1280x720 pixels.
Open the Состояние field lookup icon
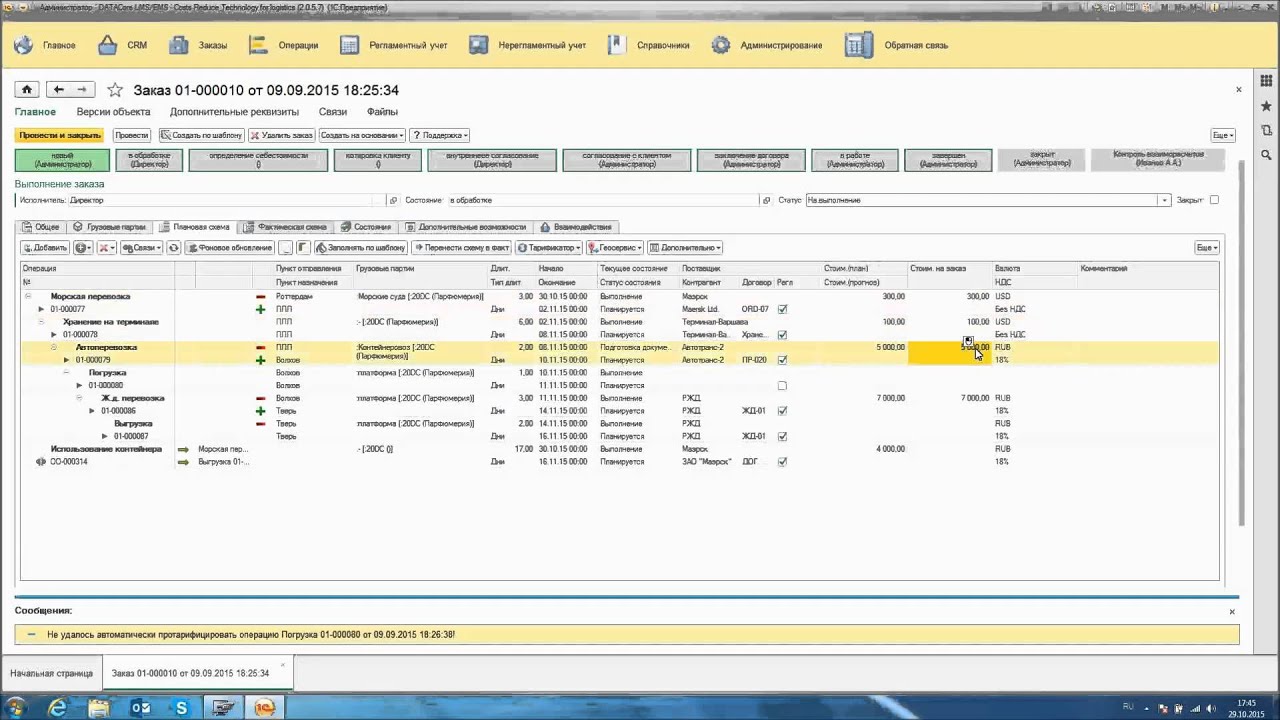point(767,200)
